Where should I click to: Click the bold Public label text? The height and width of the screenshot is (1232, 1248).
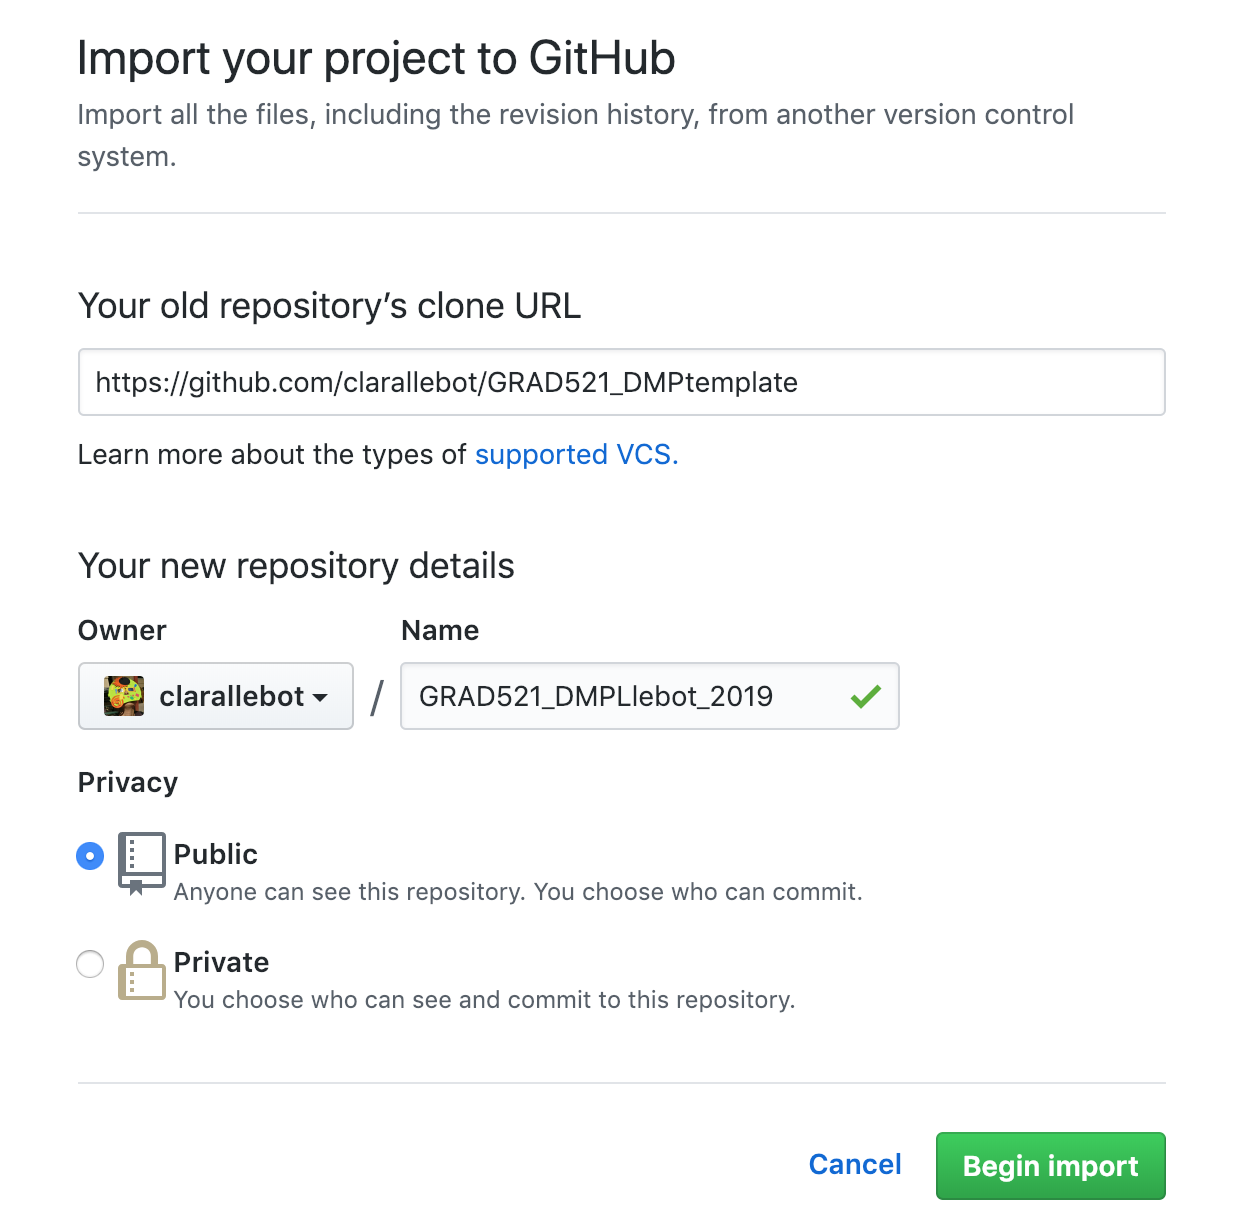(216, 854)
